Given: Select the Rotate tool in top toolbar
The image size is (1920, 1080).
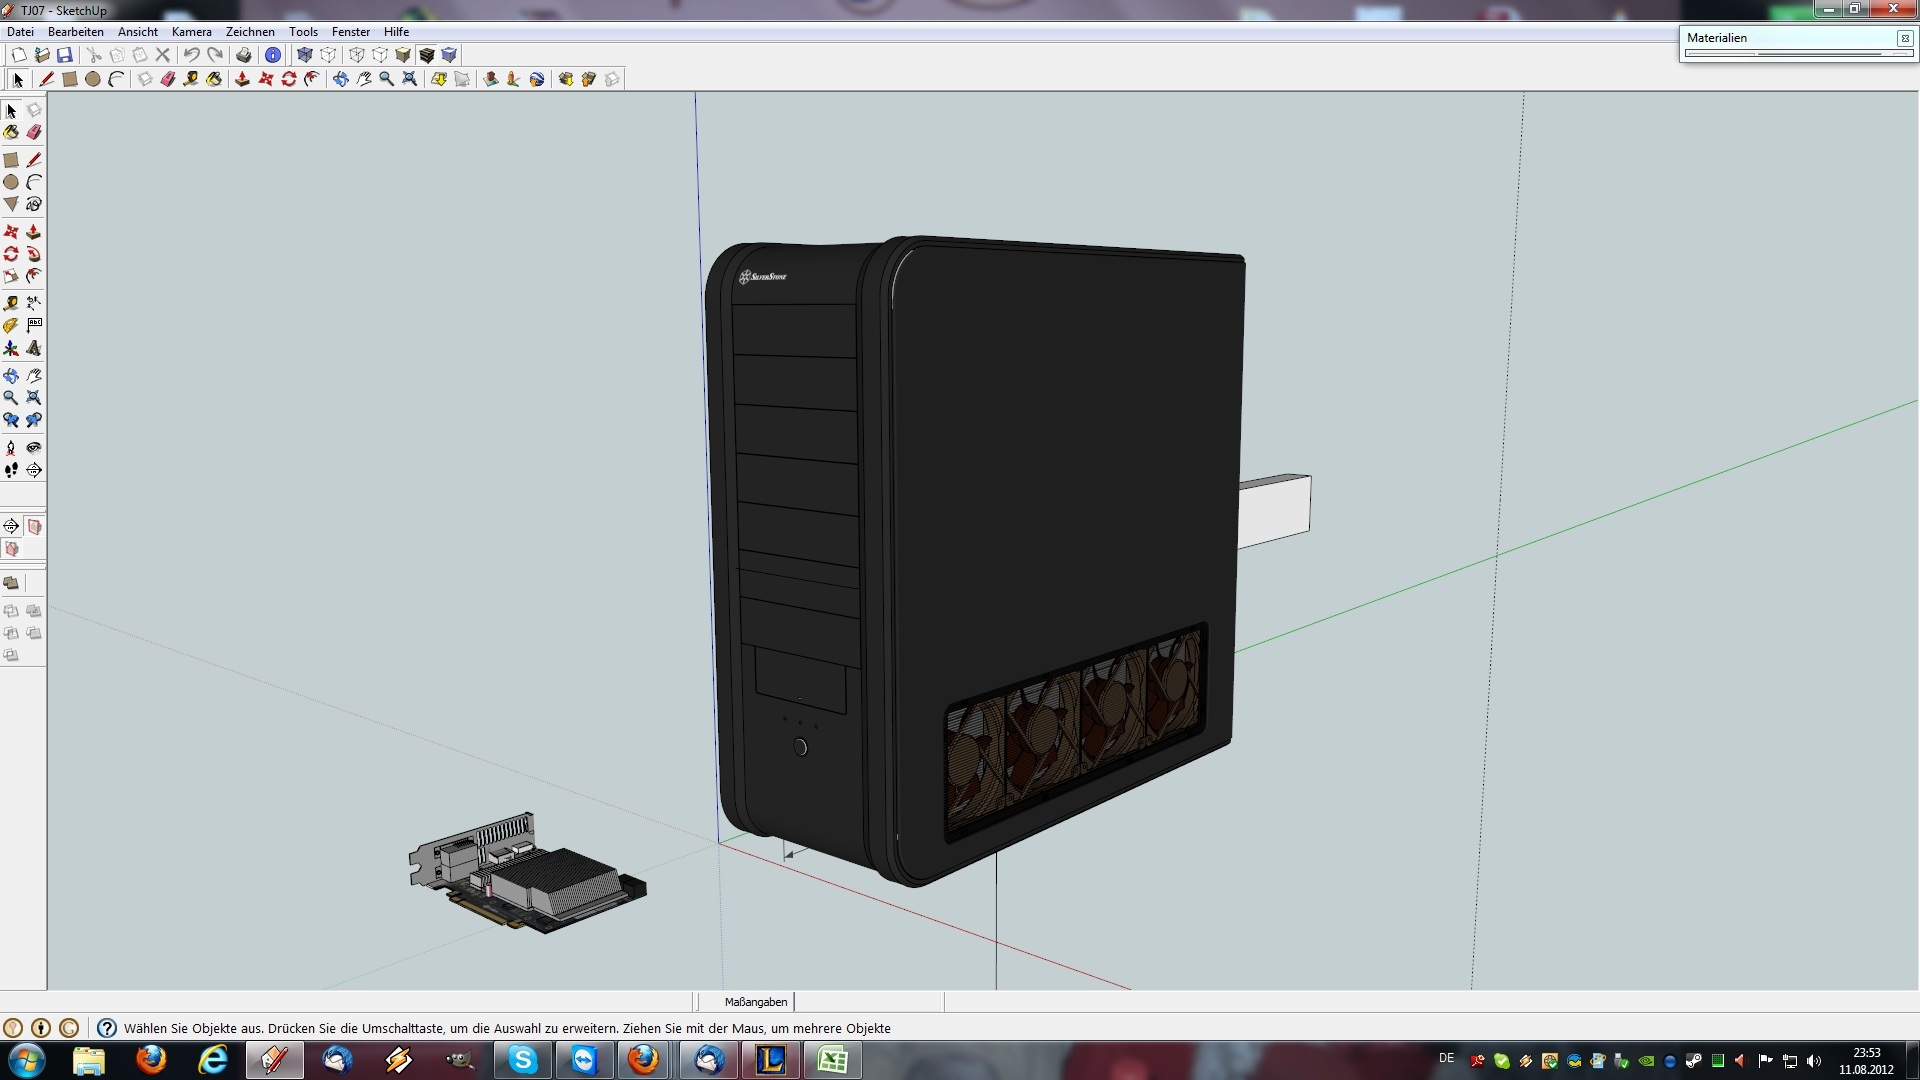Looking at the screenshot, I should [x=289, y=79].
